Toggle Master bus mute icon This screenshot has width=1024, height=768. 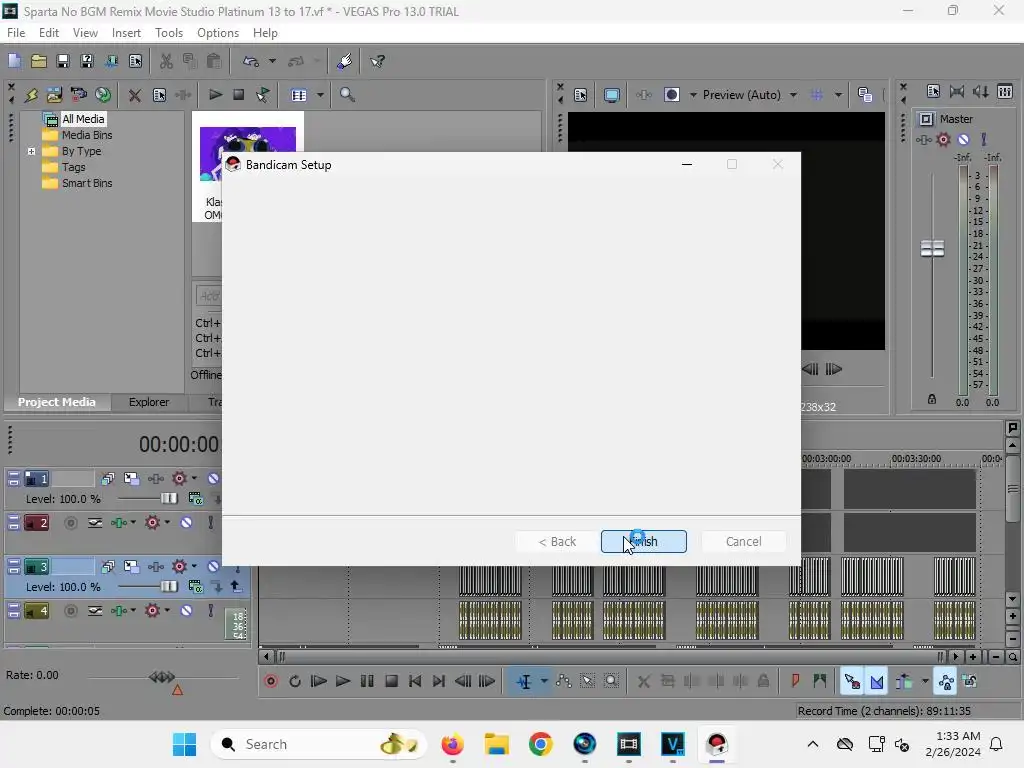coord(963,139)
